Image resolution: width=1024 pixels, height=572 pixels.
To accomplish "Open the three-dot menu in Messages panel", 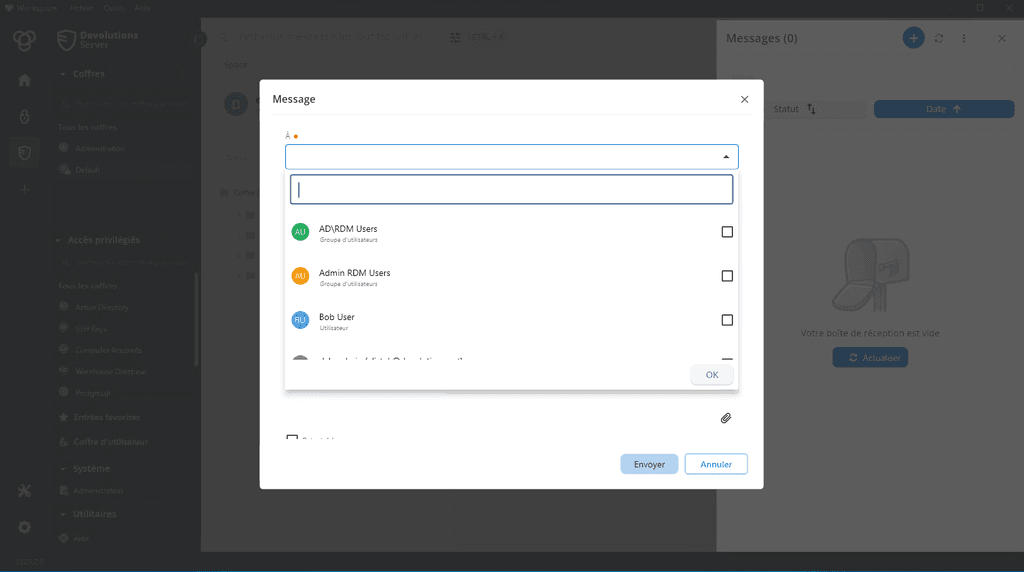I will [x=964, y=38].
